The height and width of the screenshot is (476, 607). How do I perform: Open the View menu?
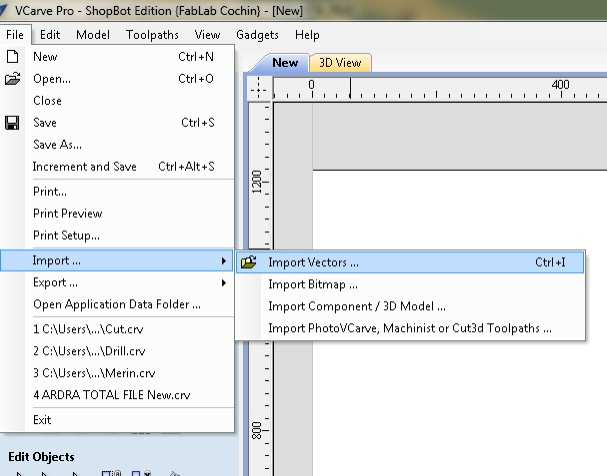coord(207,35)
